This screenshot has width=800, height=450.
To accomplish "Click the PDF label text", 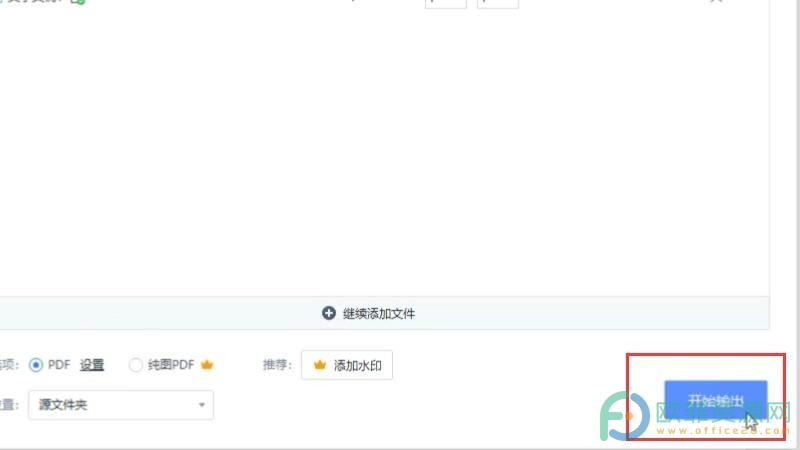I will tap(59, 365).
